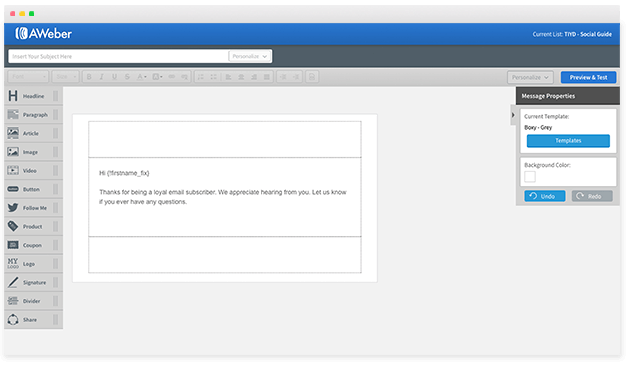Select the Paragraph block icon

coord(13,115)
